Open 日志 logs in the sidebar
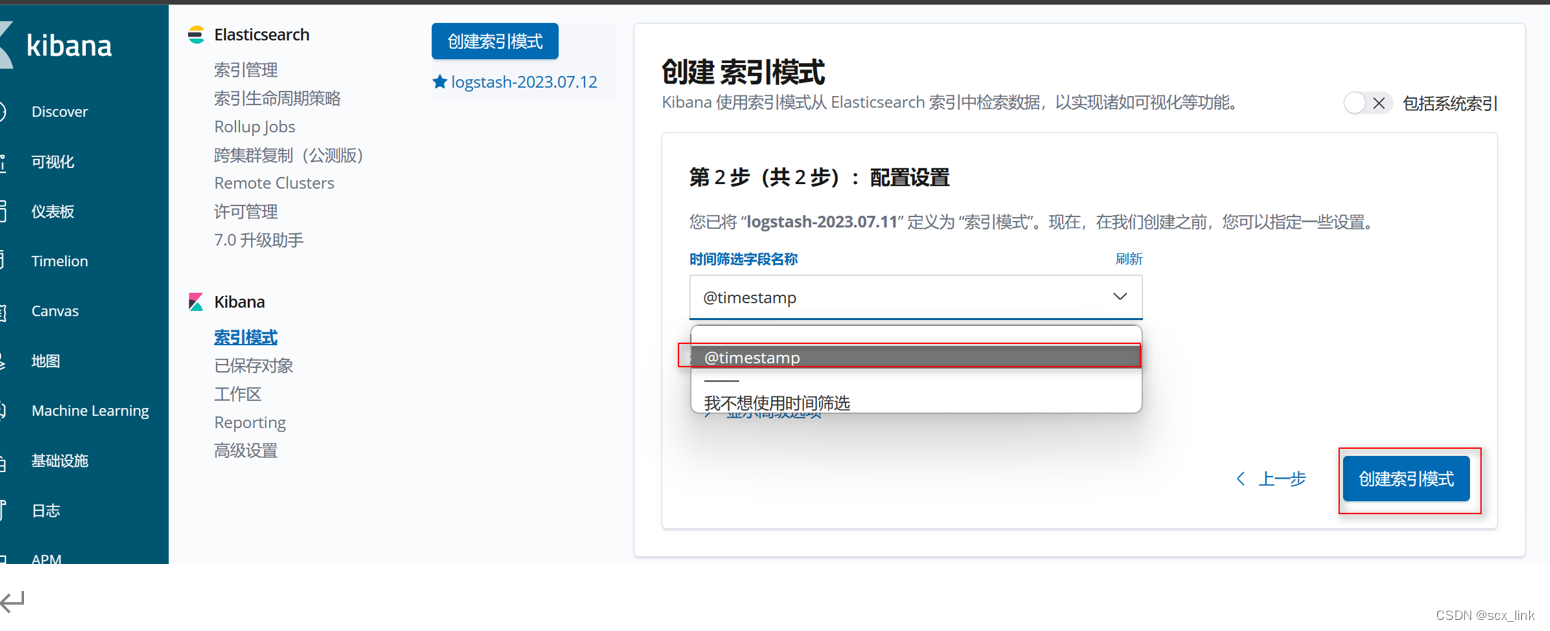Image resolution: width=1550 pixels, height=631 pixels. 45,511
